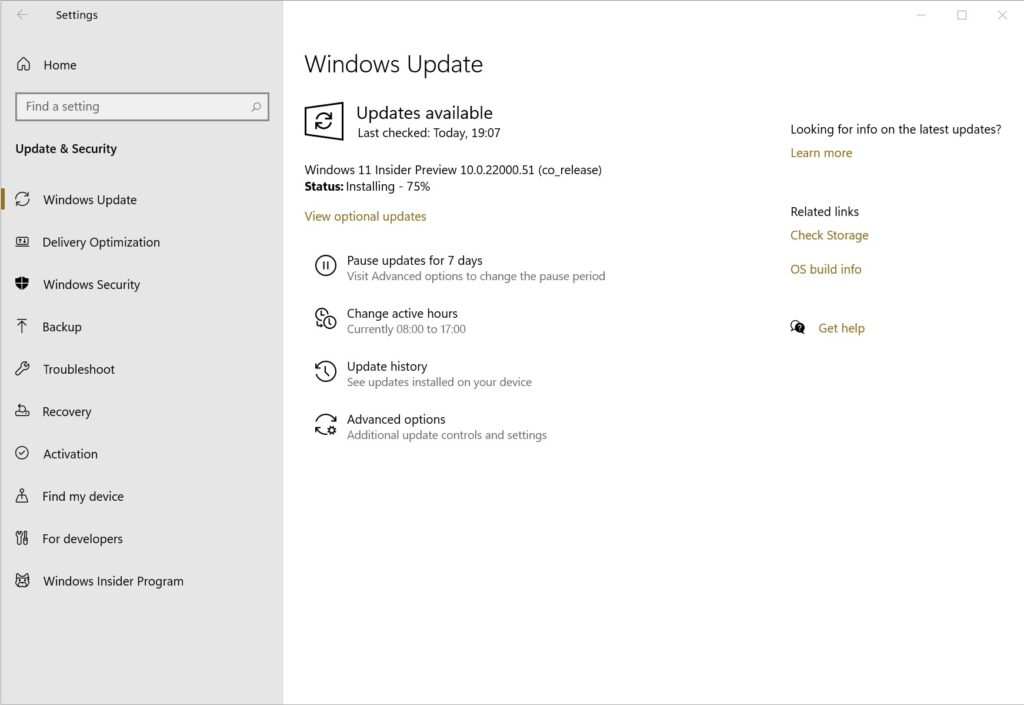This screenshot has height=705, width=1024.
Task: Click the View optional updates link
Action: tap(365, 217)
